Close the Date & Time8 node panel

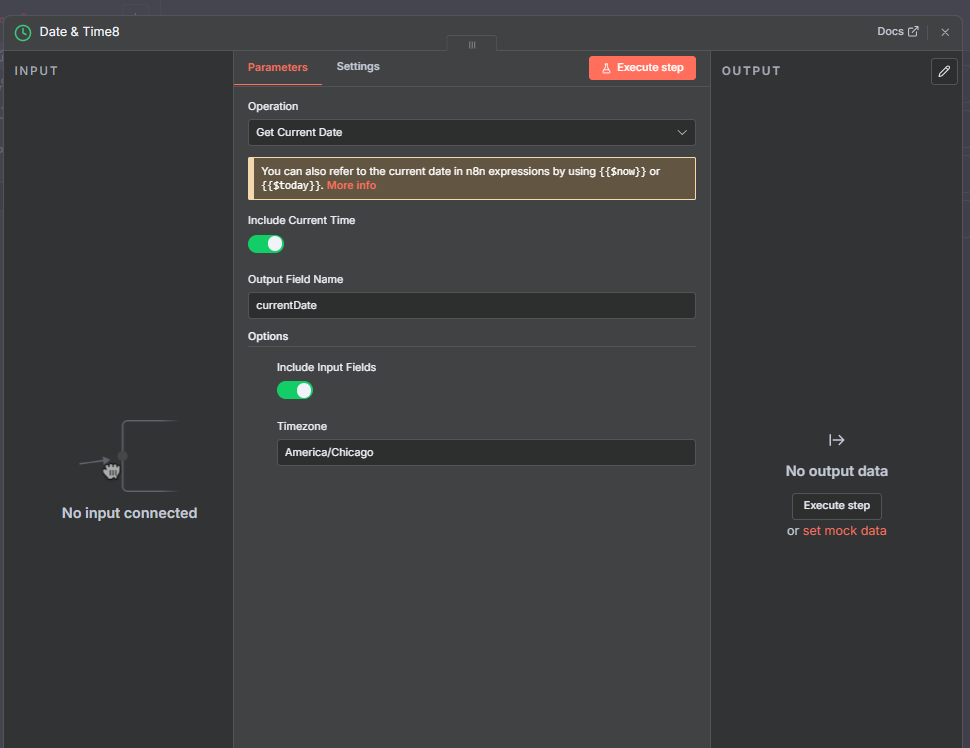(x=945, y=32)
